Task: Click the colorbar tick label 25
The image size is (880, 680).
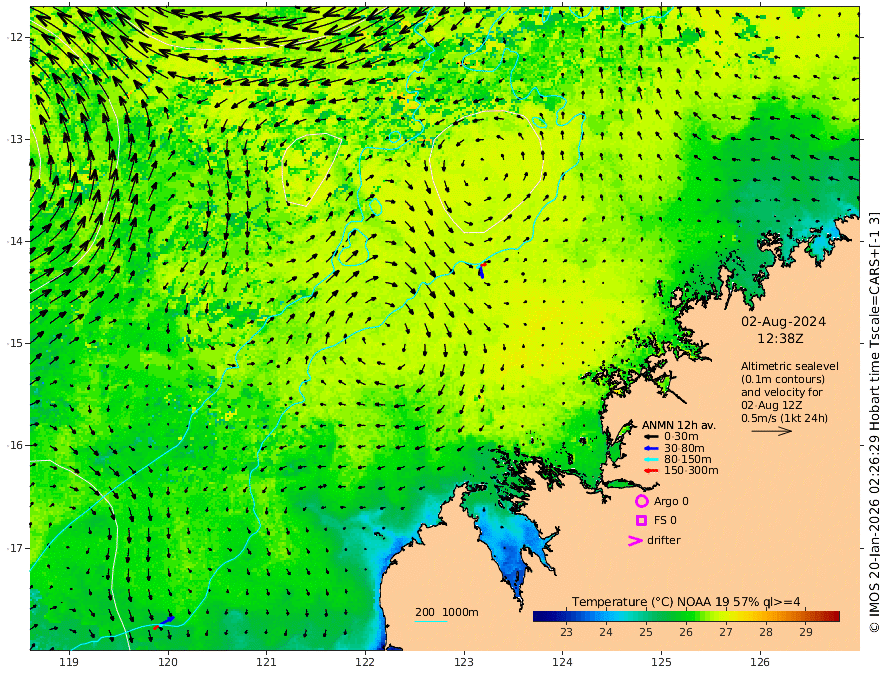Action: pyautogui.click(x=646, y=632)
